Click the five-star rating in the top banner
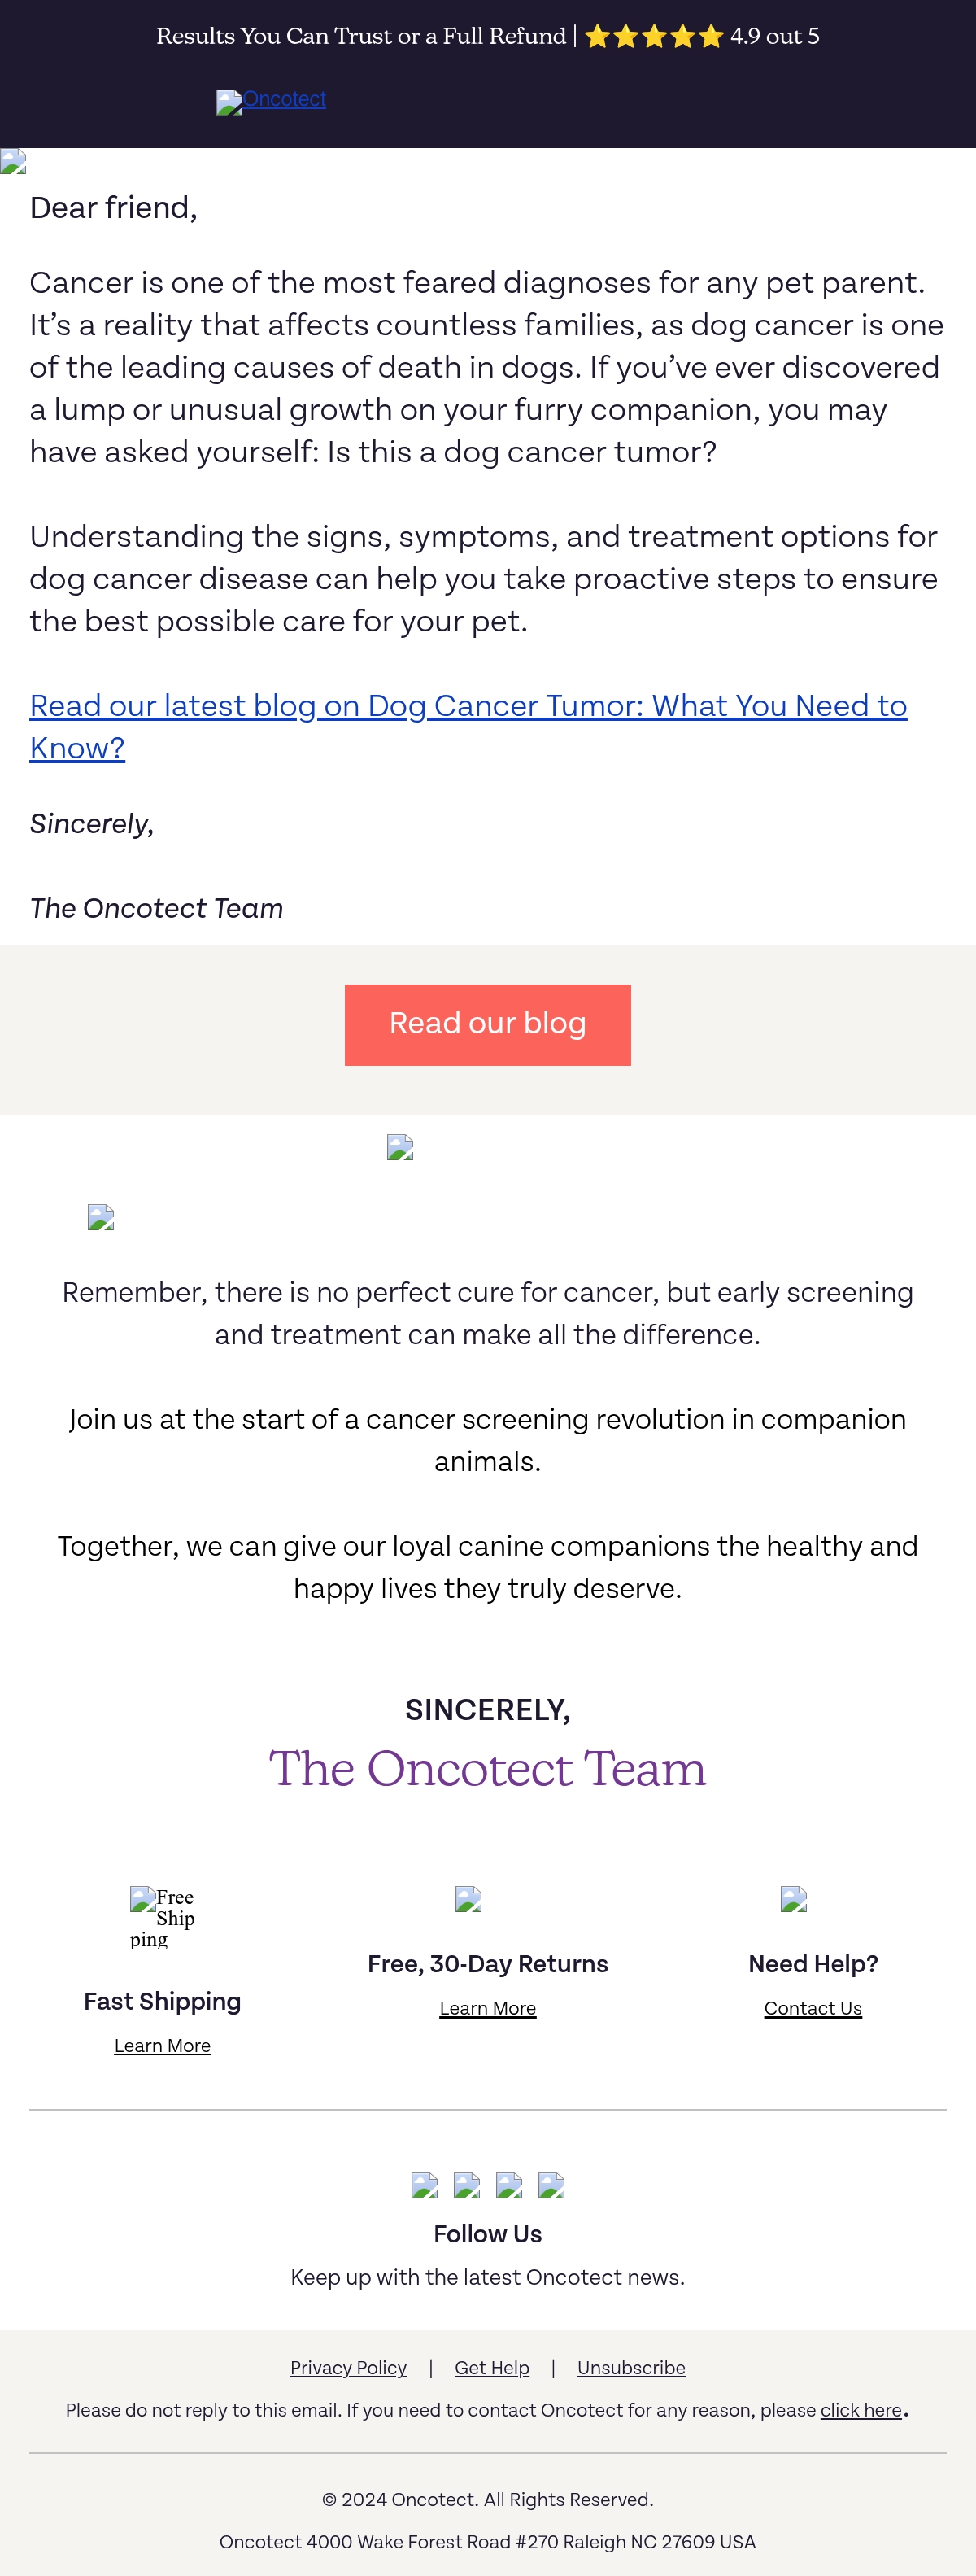This screenshot has width=976, height=2576. pyautogui.click(x=654, y=37)
